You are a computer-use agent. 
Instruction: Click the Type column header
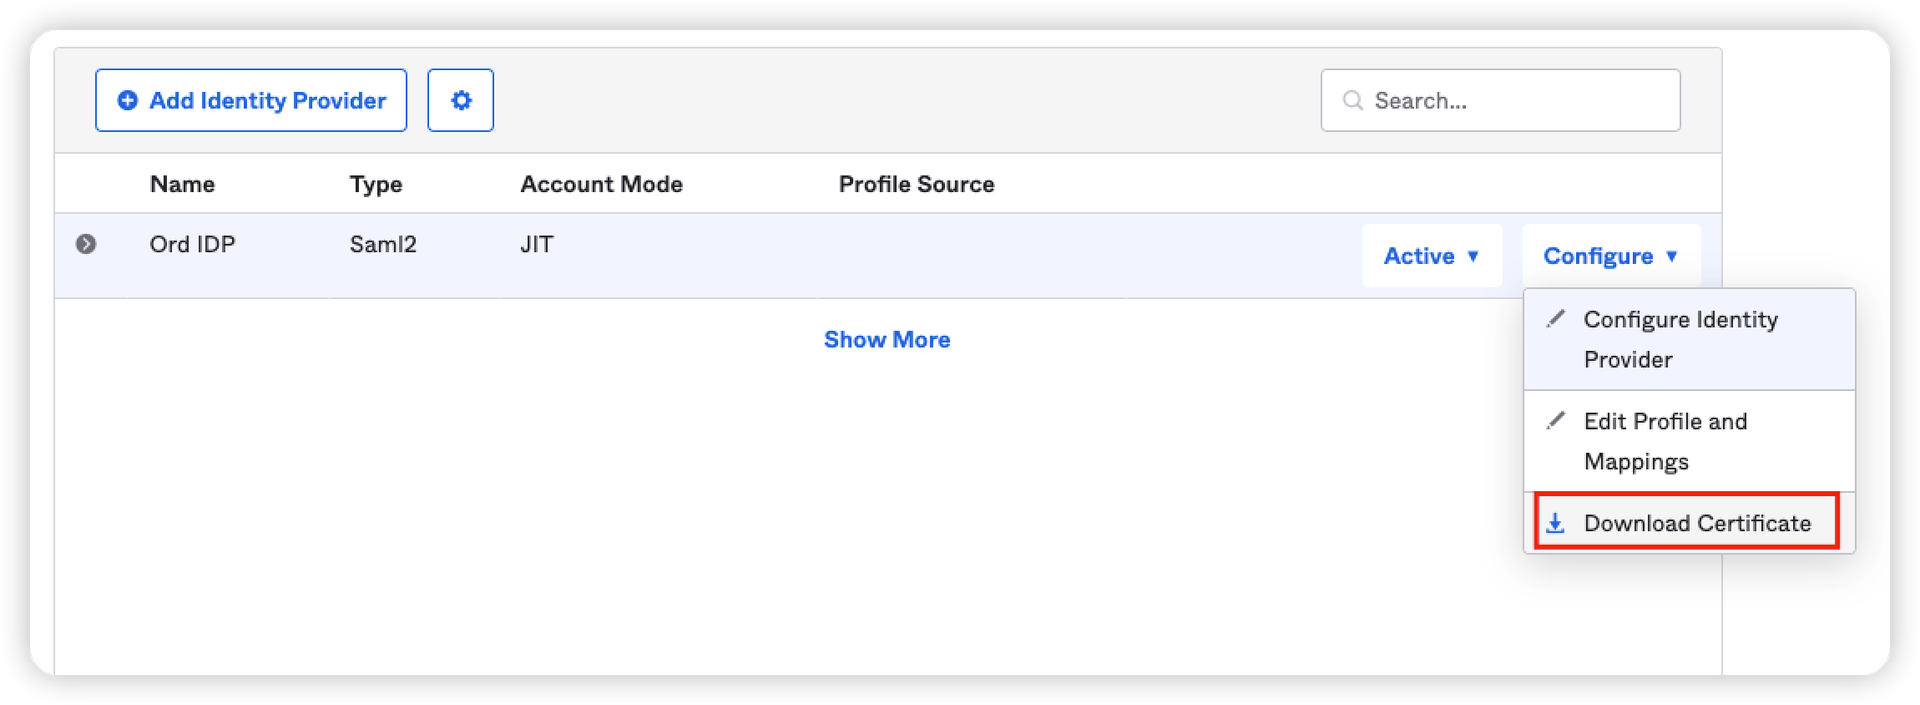pos(376,184)
